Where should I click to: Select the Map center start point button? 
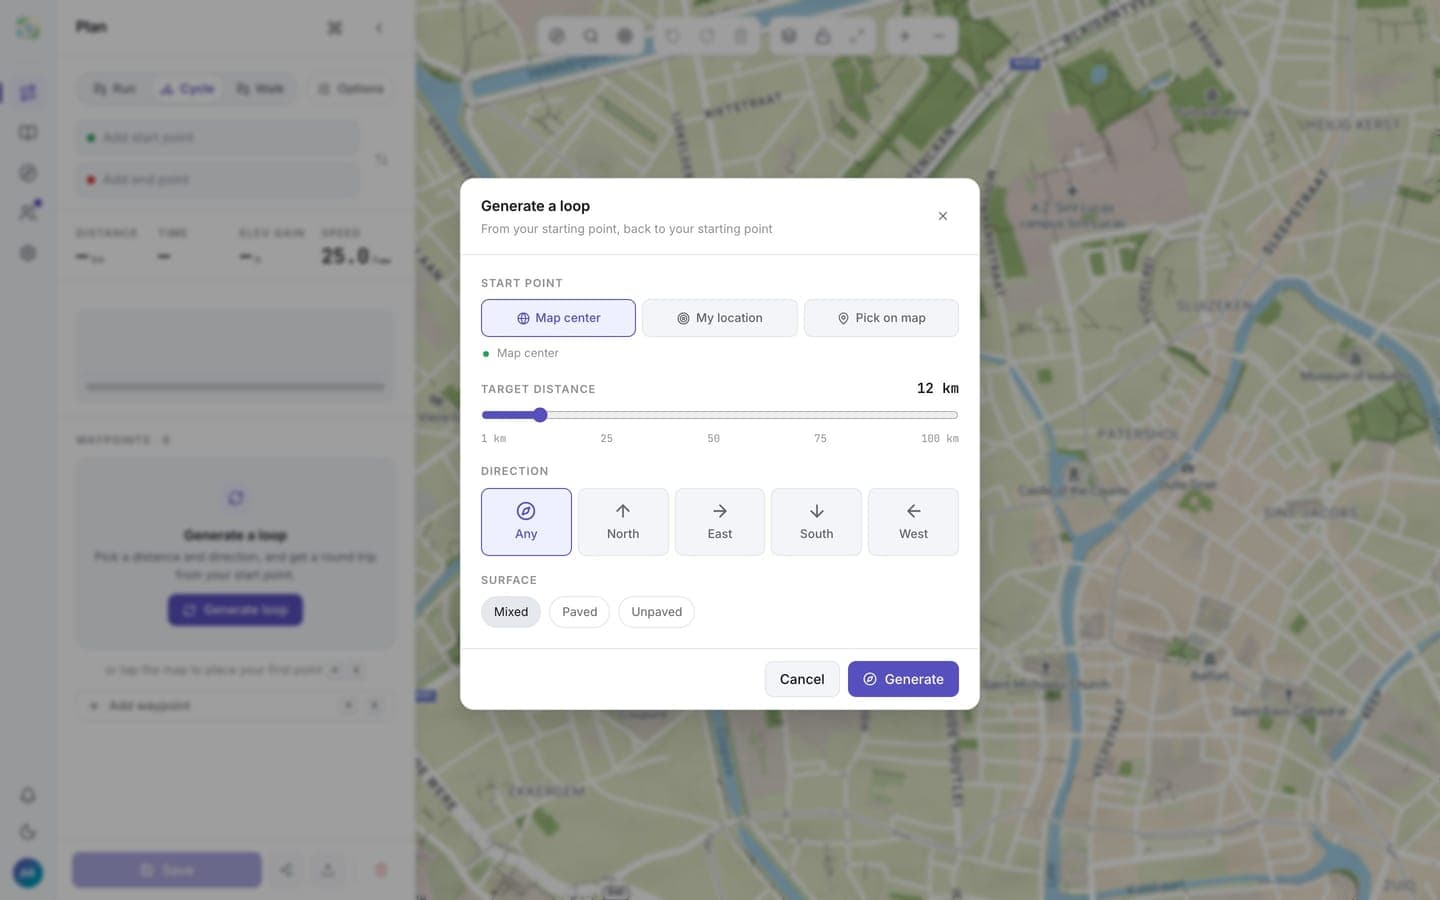click(x=558, y=318)
